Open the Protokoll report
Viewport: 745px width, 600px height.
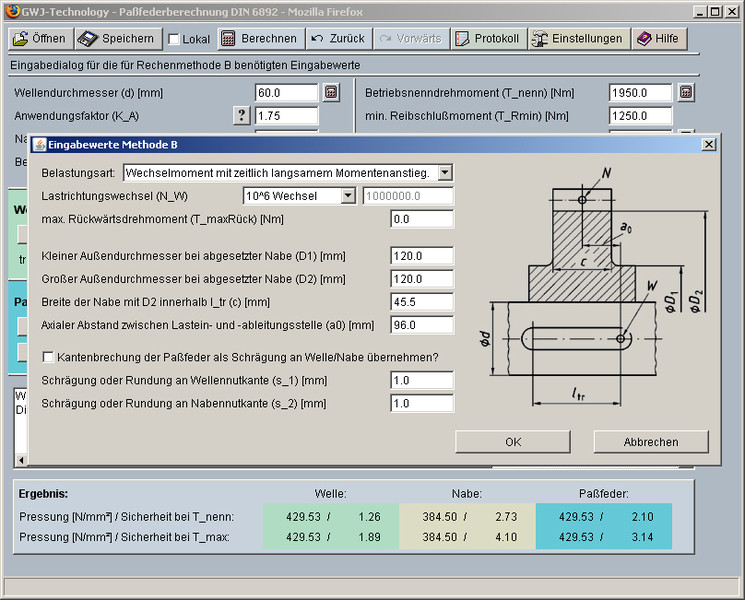coord(487,39)
